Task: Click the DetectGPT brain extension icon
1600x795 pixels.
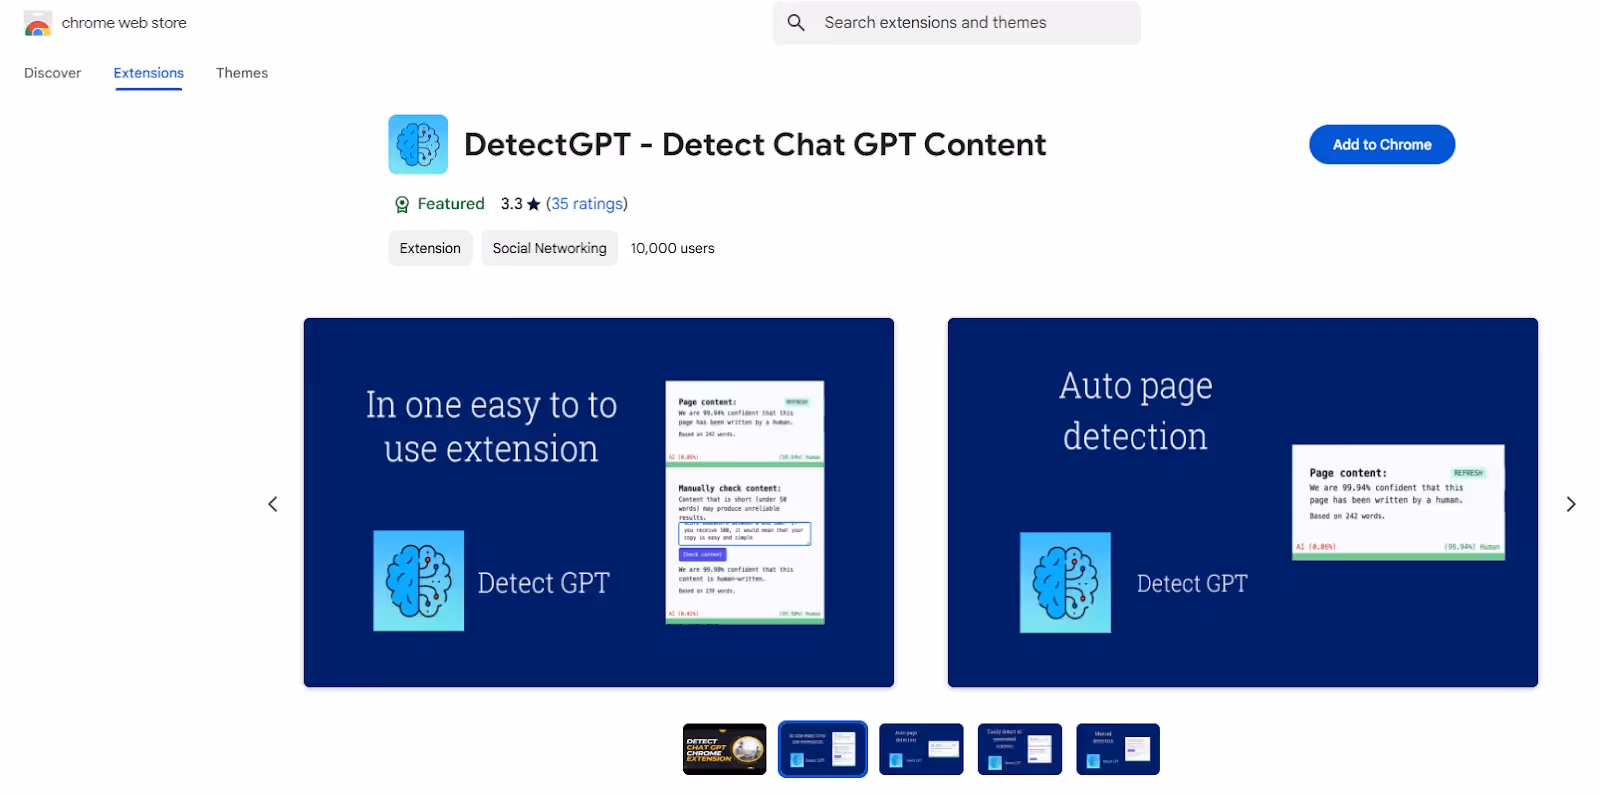Action: click(418, 145)
